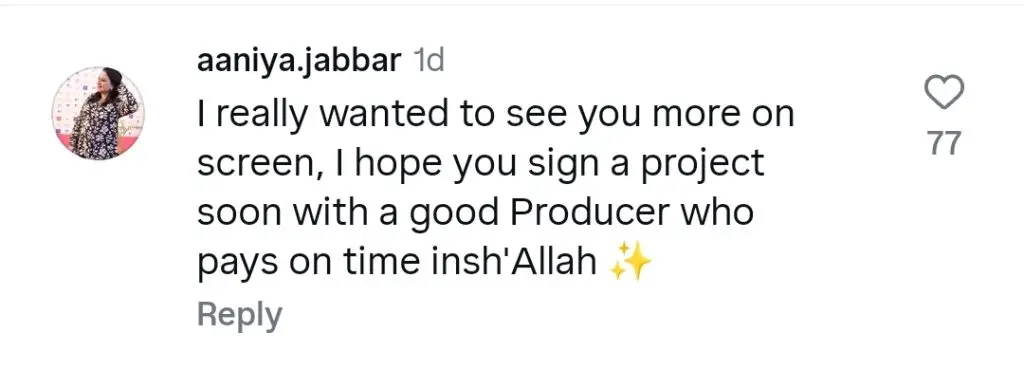1024x370 pixels.
Task: Click the 1d timestamp
Action: tap(430, 61)
